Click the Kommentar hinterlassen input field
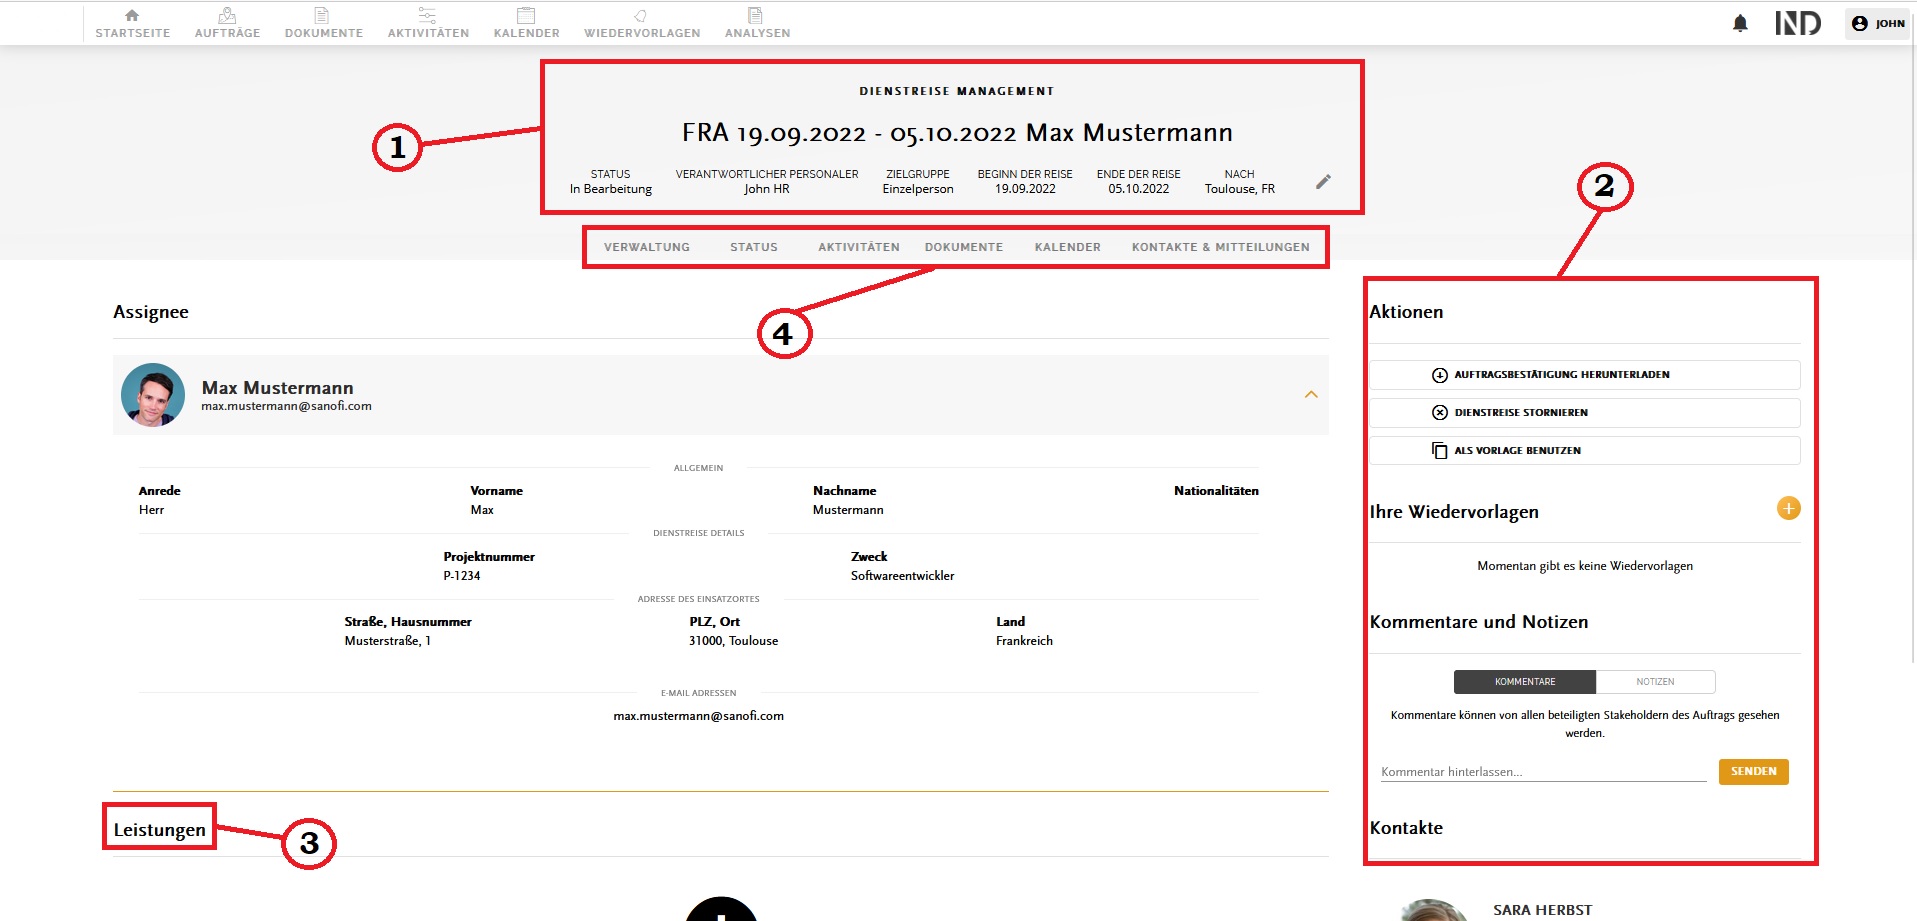The image size is (1917, 921). coord(1543,772)
